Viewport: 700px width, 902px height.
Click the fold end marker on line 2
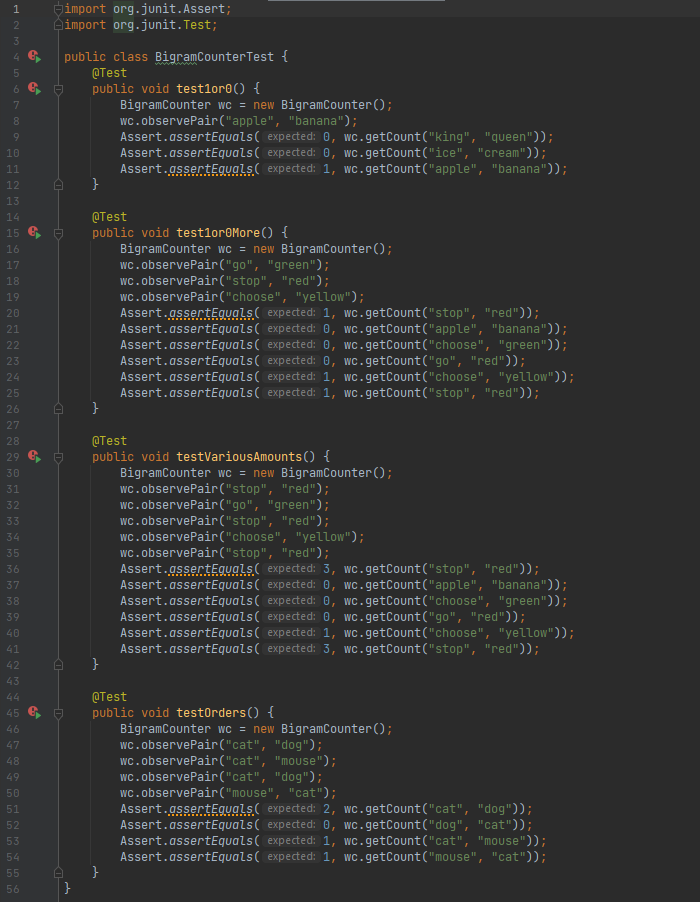58,25
